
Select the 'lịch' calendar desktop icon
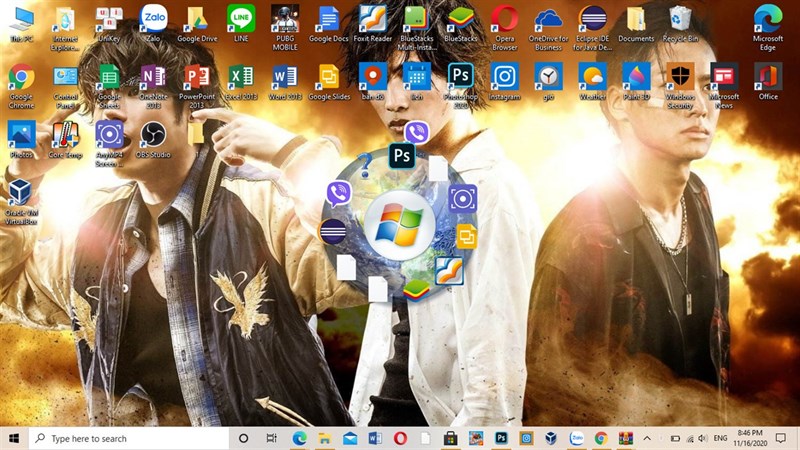point(417,83)
